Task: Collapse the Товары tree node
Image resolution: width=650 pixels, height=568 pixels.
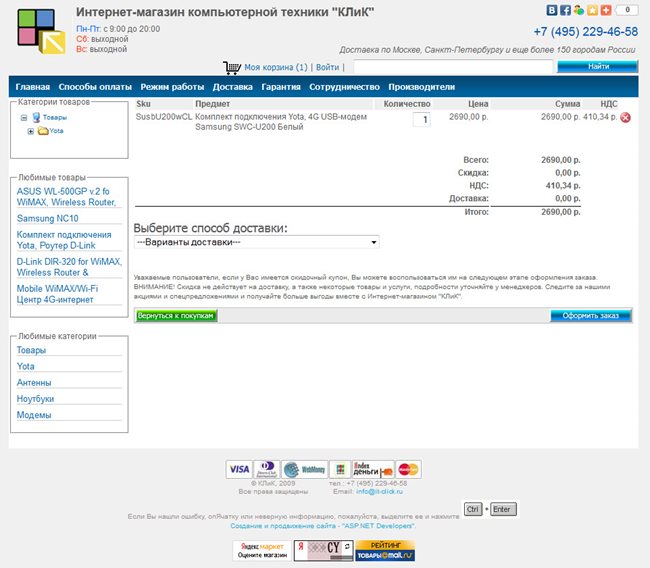Action: coord(24,118)
